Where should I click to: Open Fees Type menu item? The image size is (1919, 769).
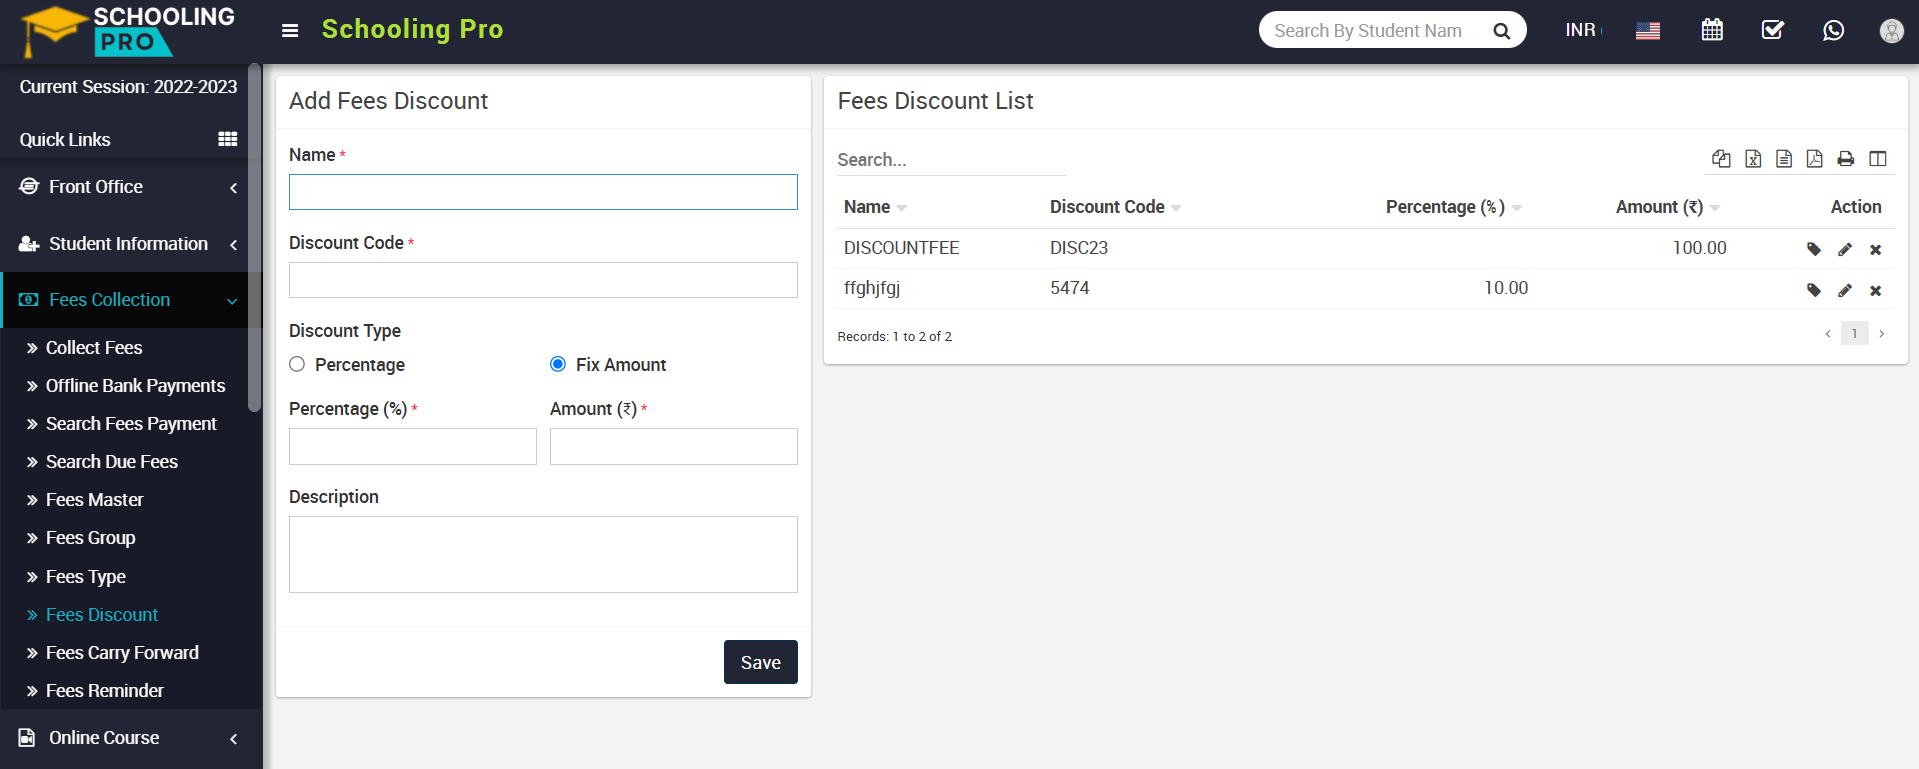85,577
